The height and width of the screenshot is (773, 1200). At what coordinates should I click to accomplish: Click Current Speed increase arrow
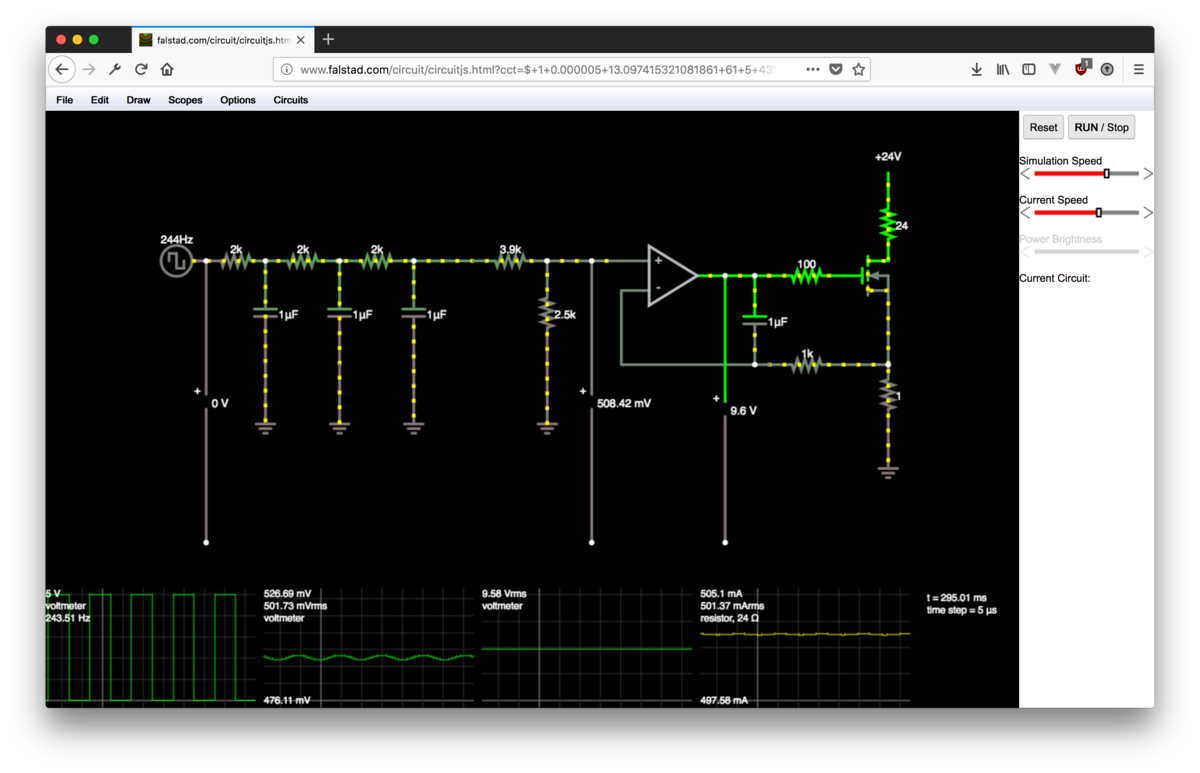click(x=1148, y=212)
